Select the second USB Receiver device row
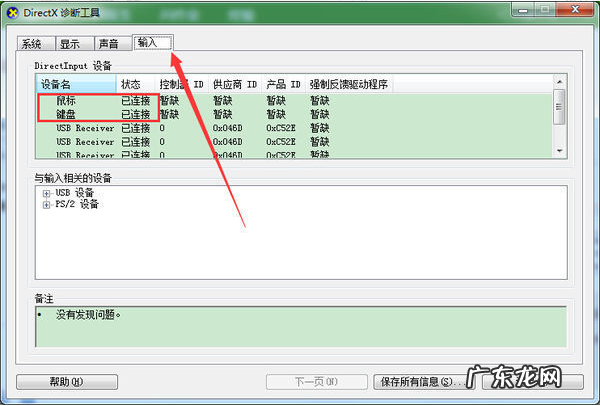600x406 pixels. [294, 142]
